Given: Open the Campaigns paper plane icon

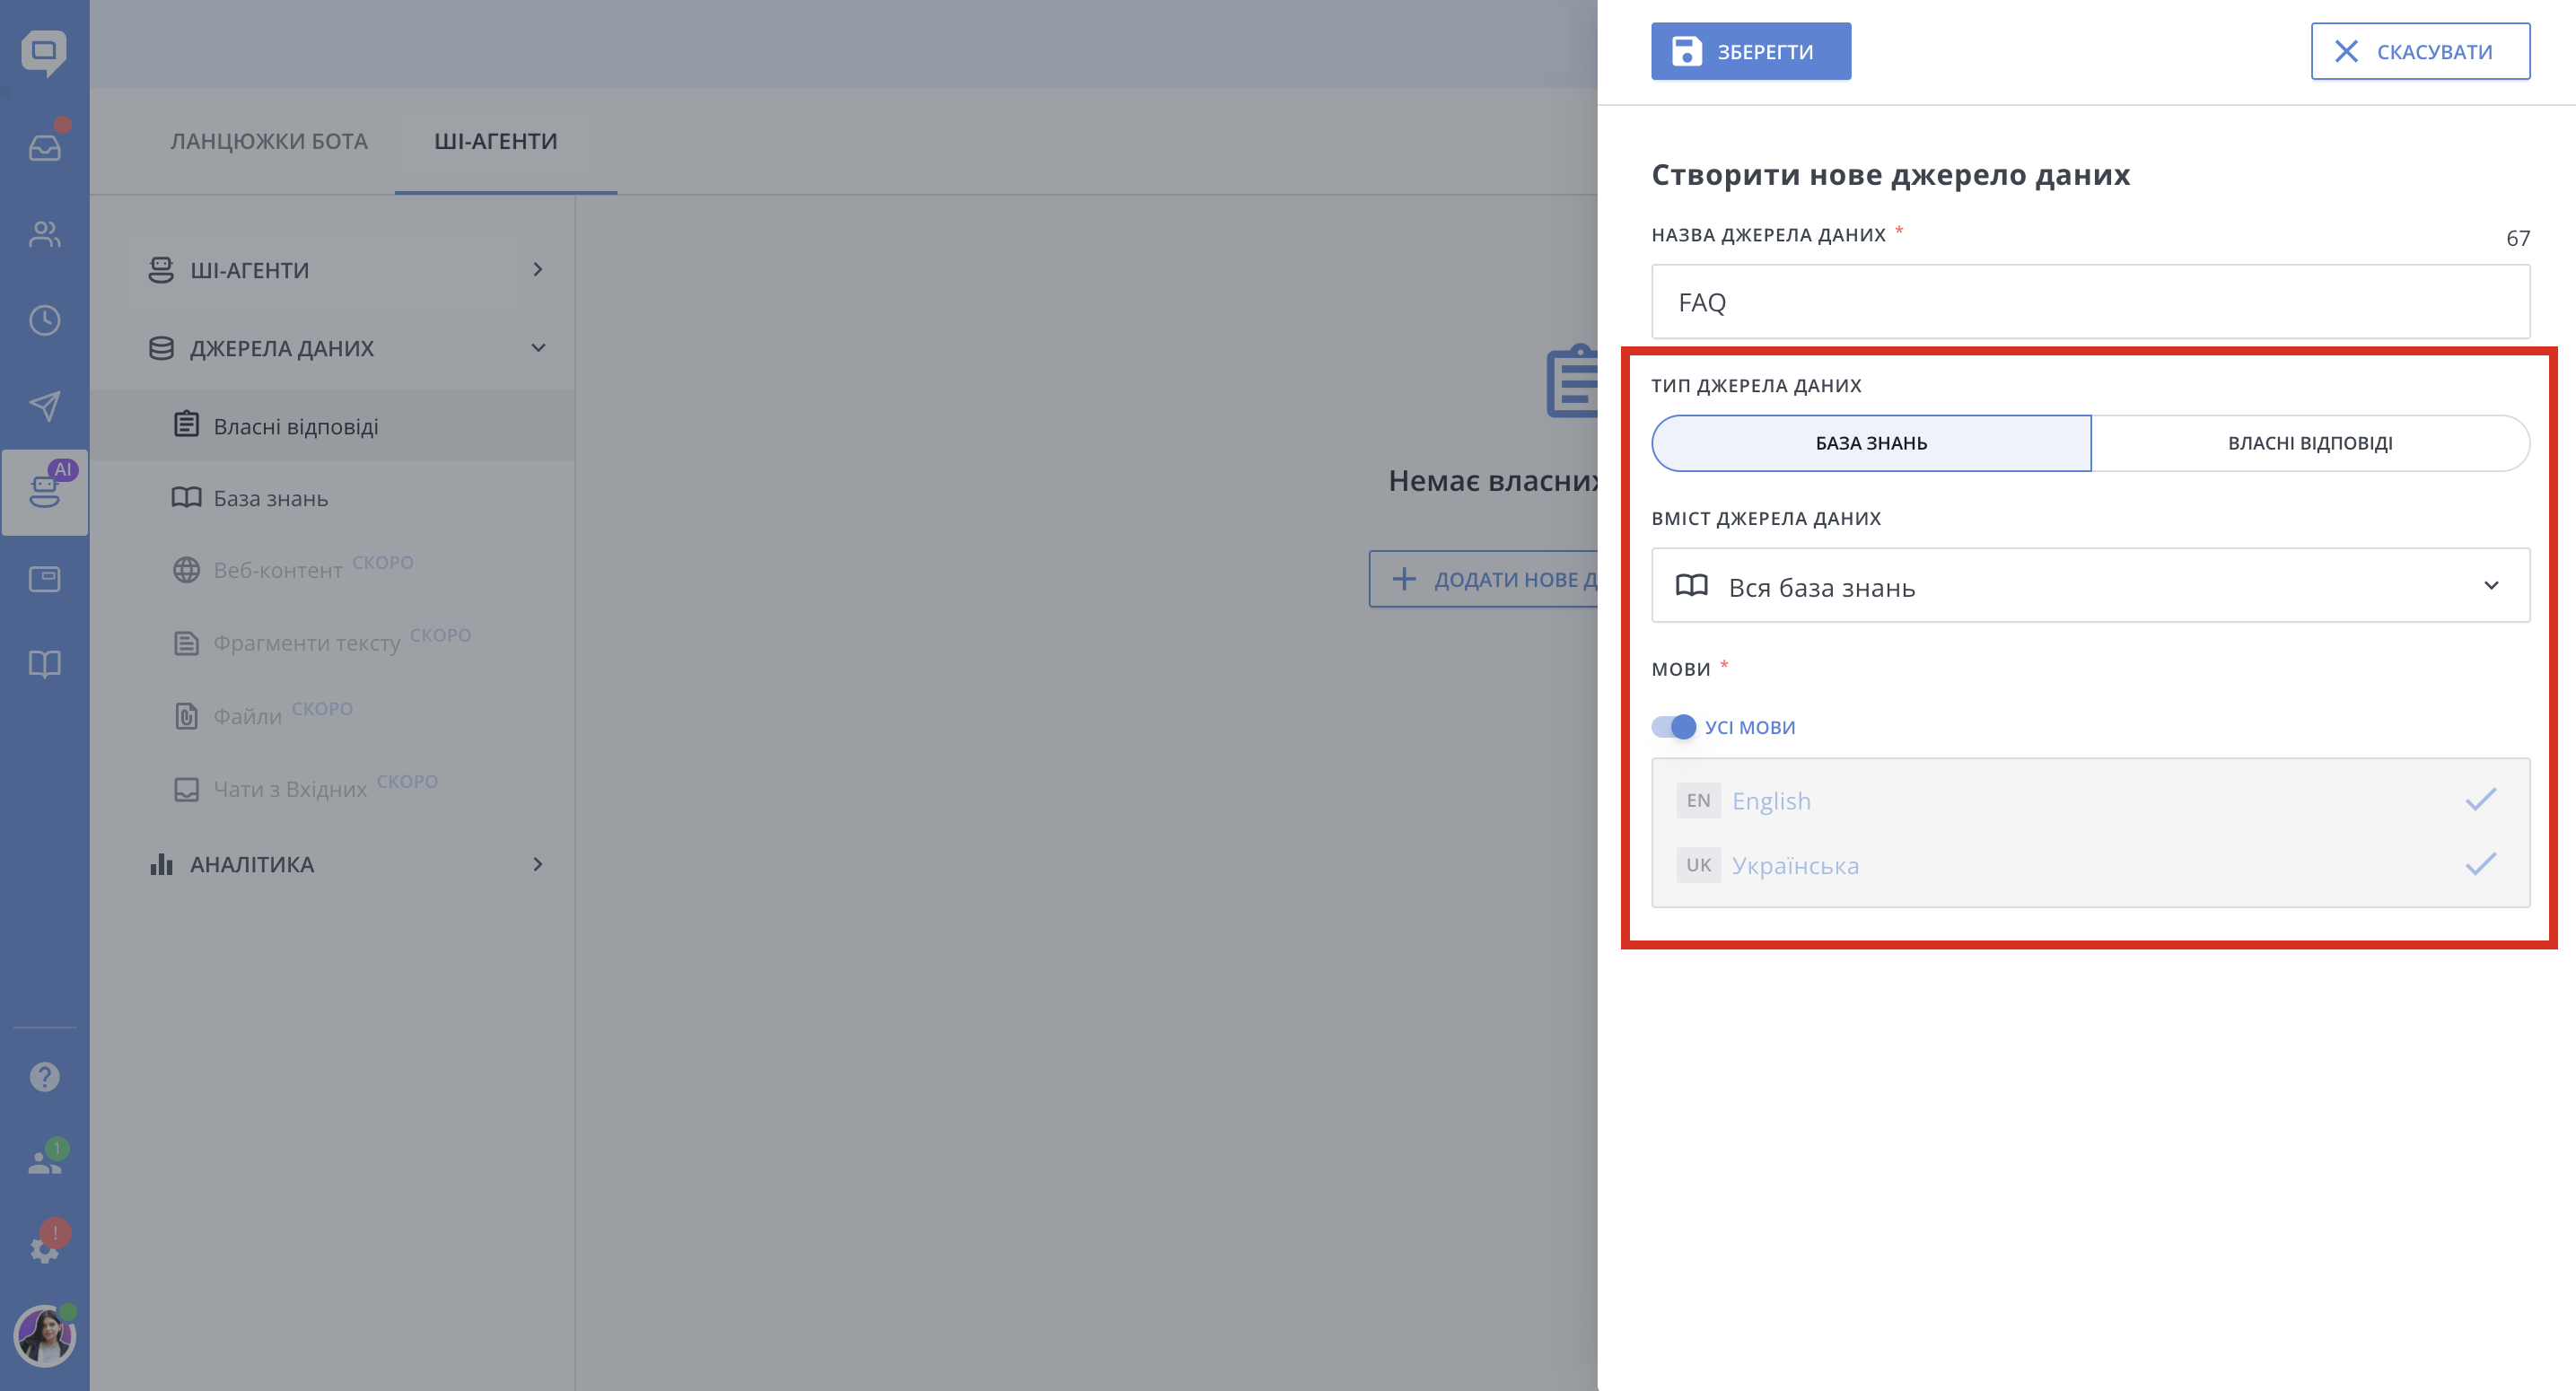Looking at the screenshot, I should (x=44, y=406).
